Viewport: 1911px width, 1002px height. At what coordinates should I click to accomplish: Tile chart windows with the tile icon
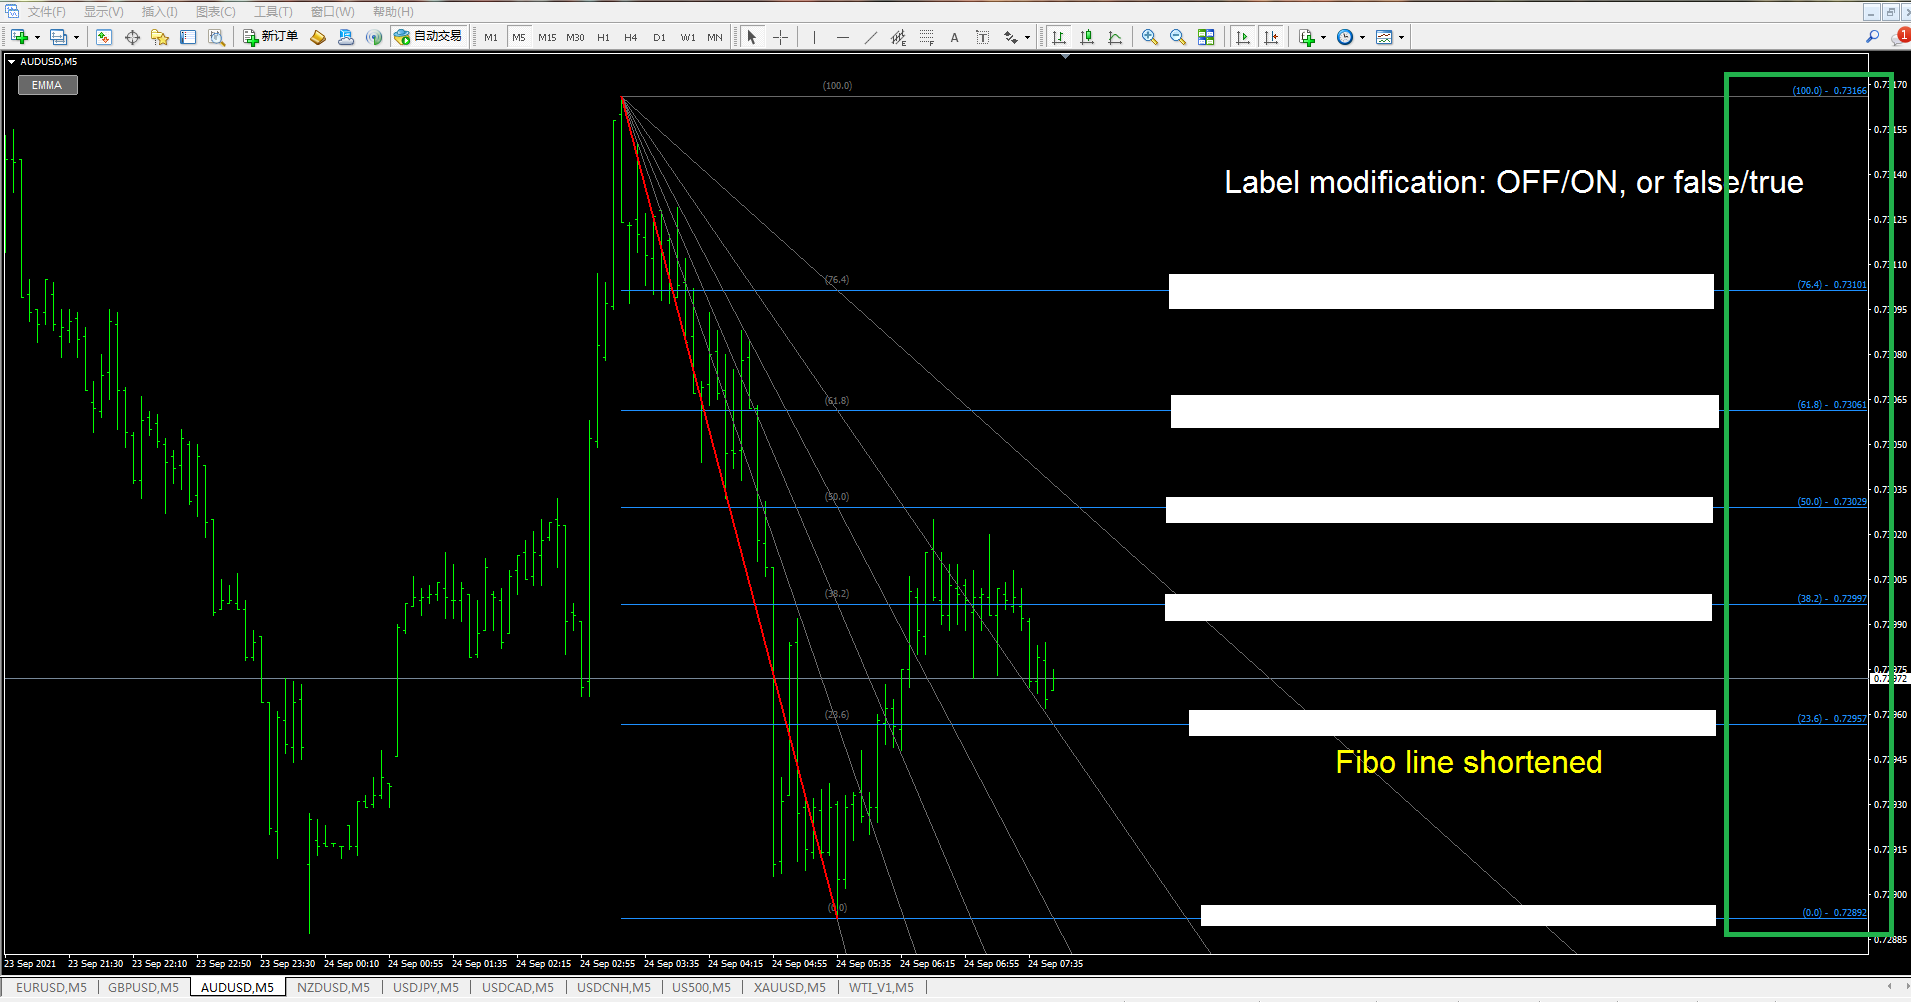coord(1206,37)
